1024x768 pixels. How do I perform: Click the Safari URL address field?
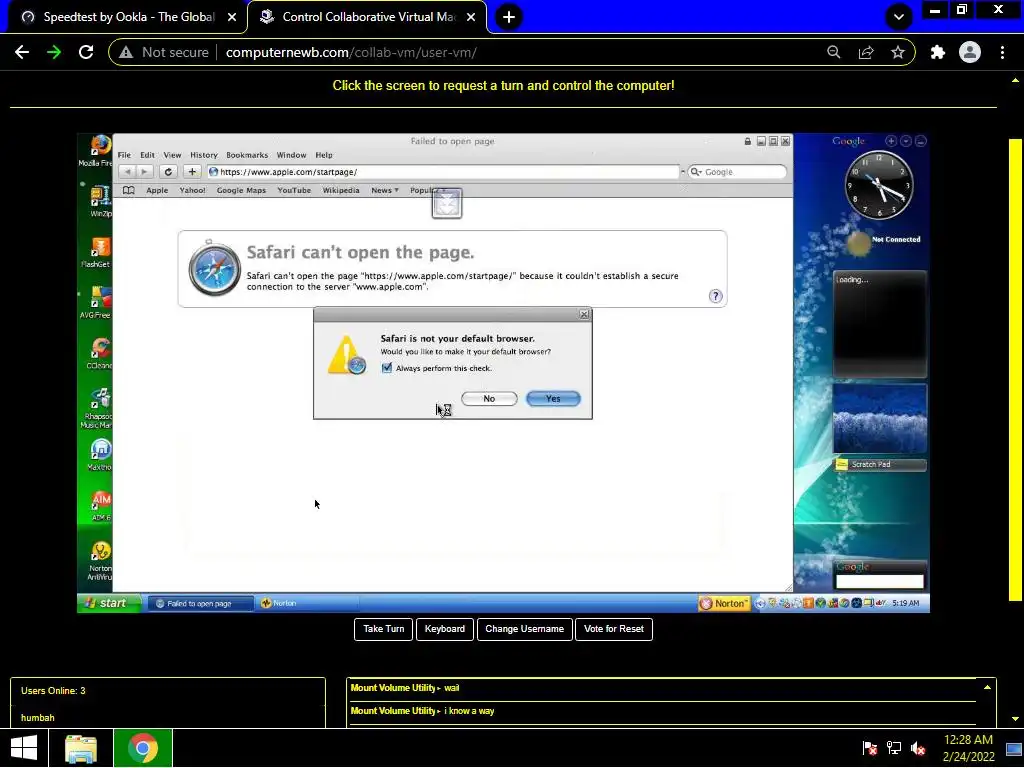click(x=443, y=172)
